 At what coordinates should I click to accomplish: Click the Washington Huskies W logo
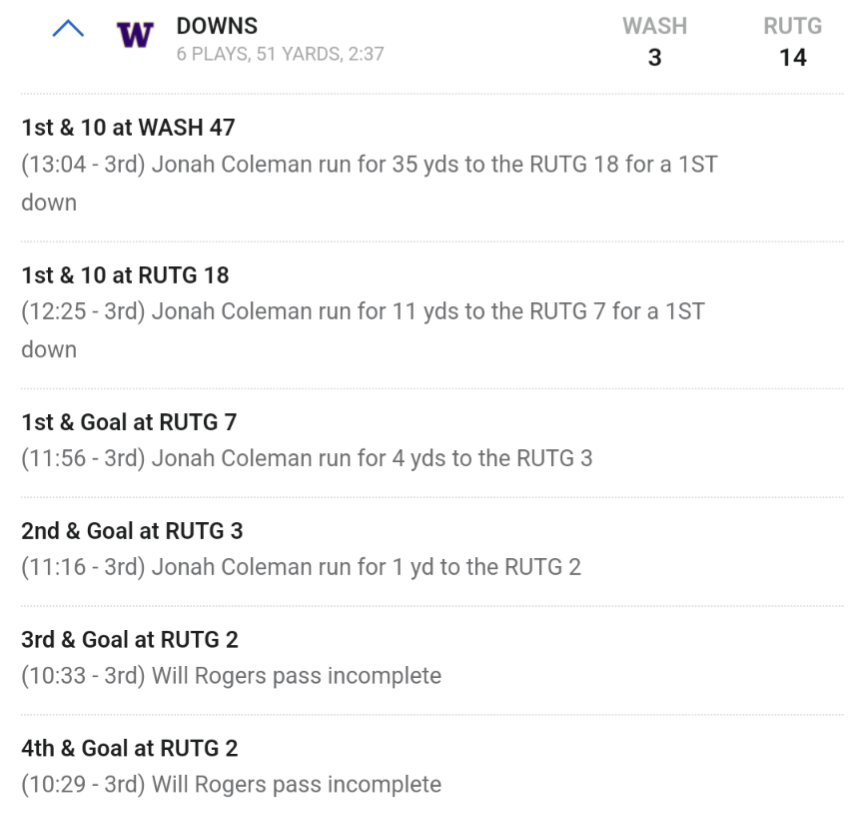point(135,35)
